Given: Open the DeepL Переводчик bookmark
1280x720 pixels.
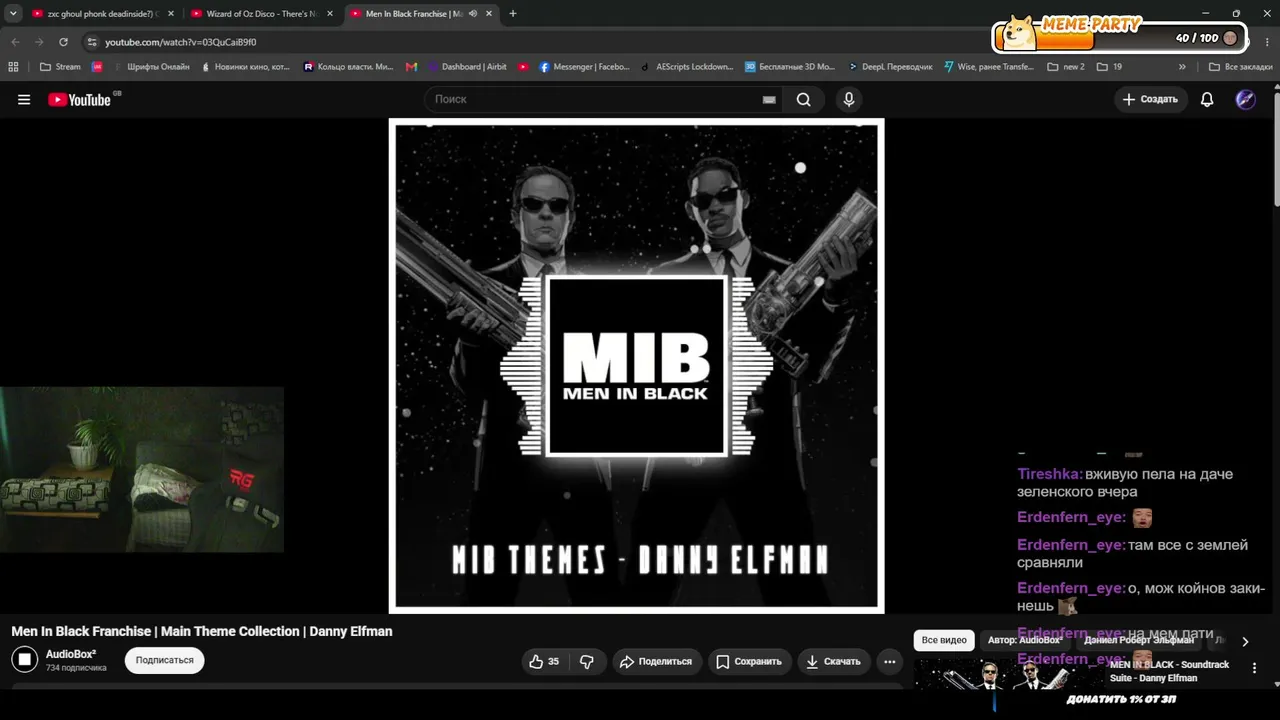Looking at the screenshot, I should pyautogui.click(x=891, y=67).
